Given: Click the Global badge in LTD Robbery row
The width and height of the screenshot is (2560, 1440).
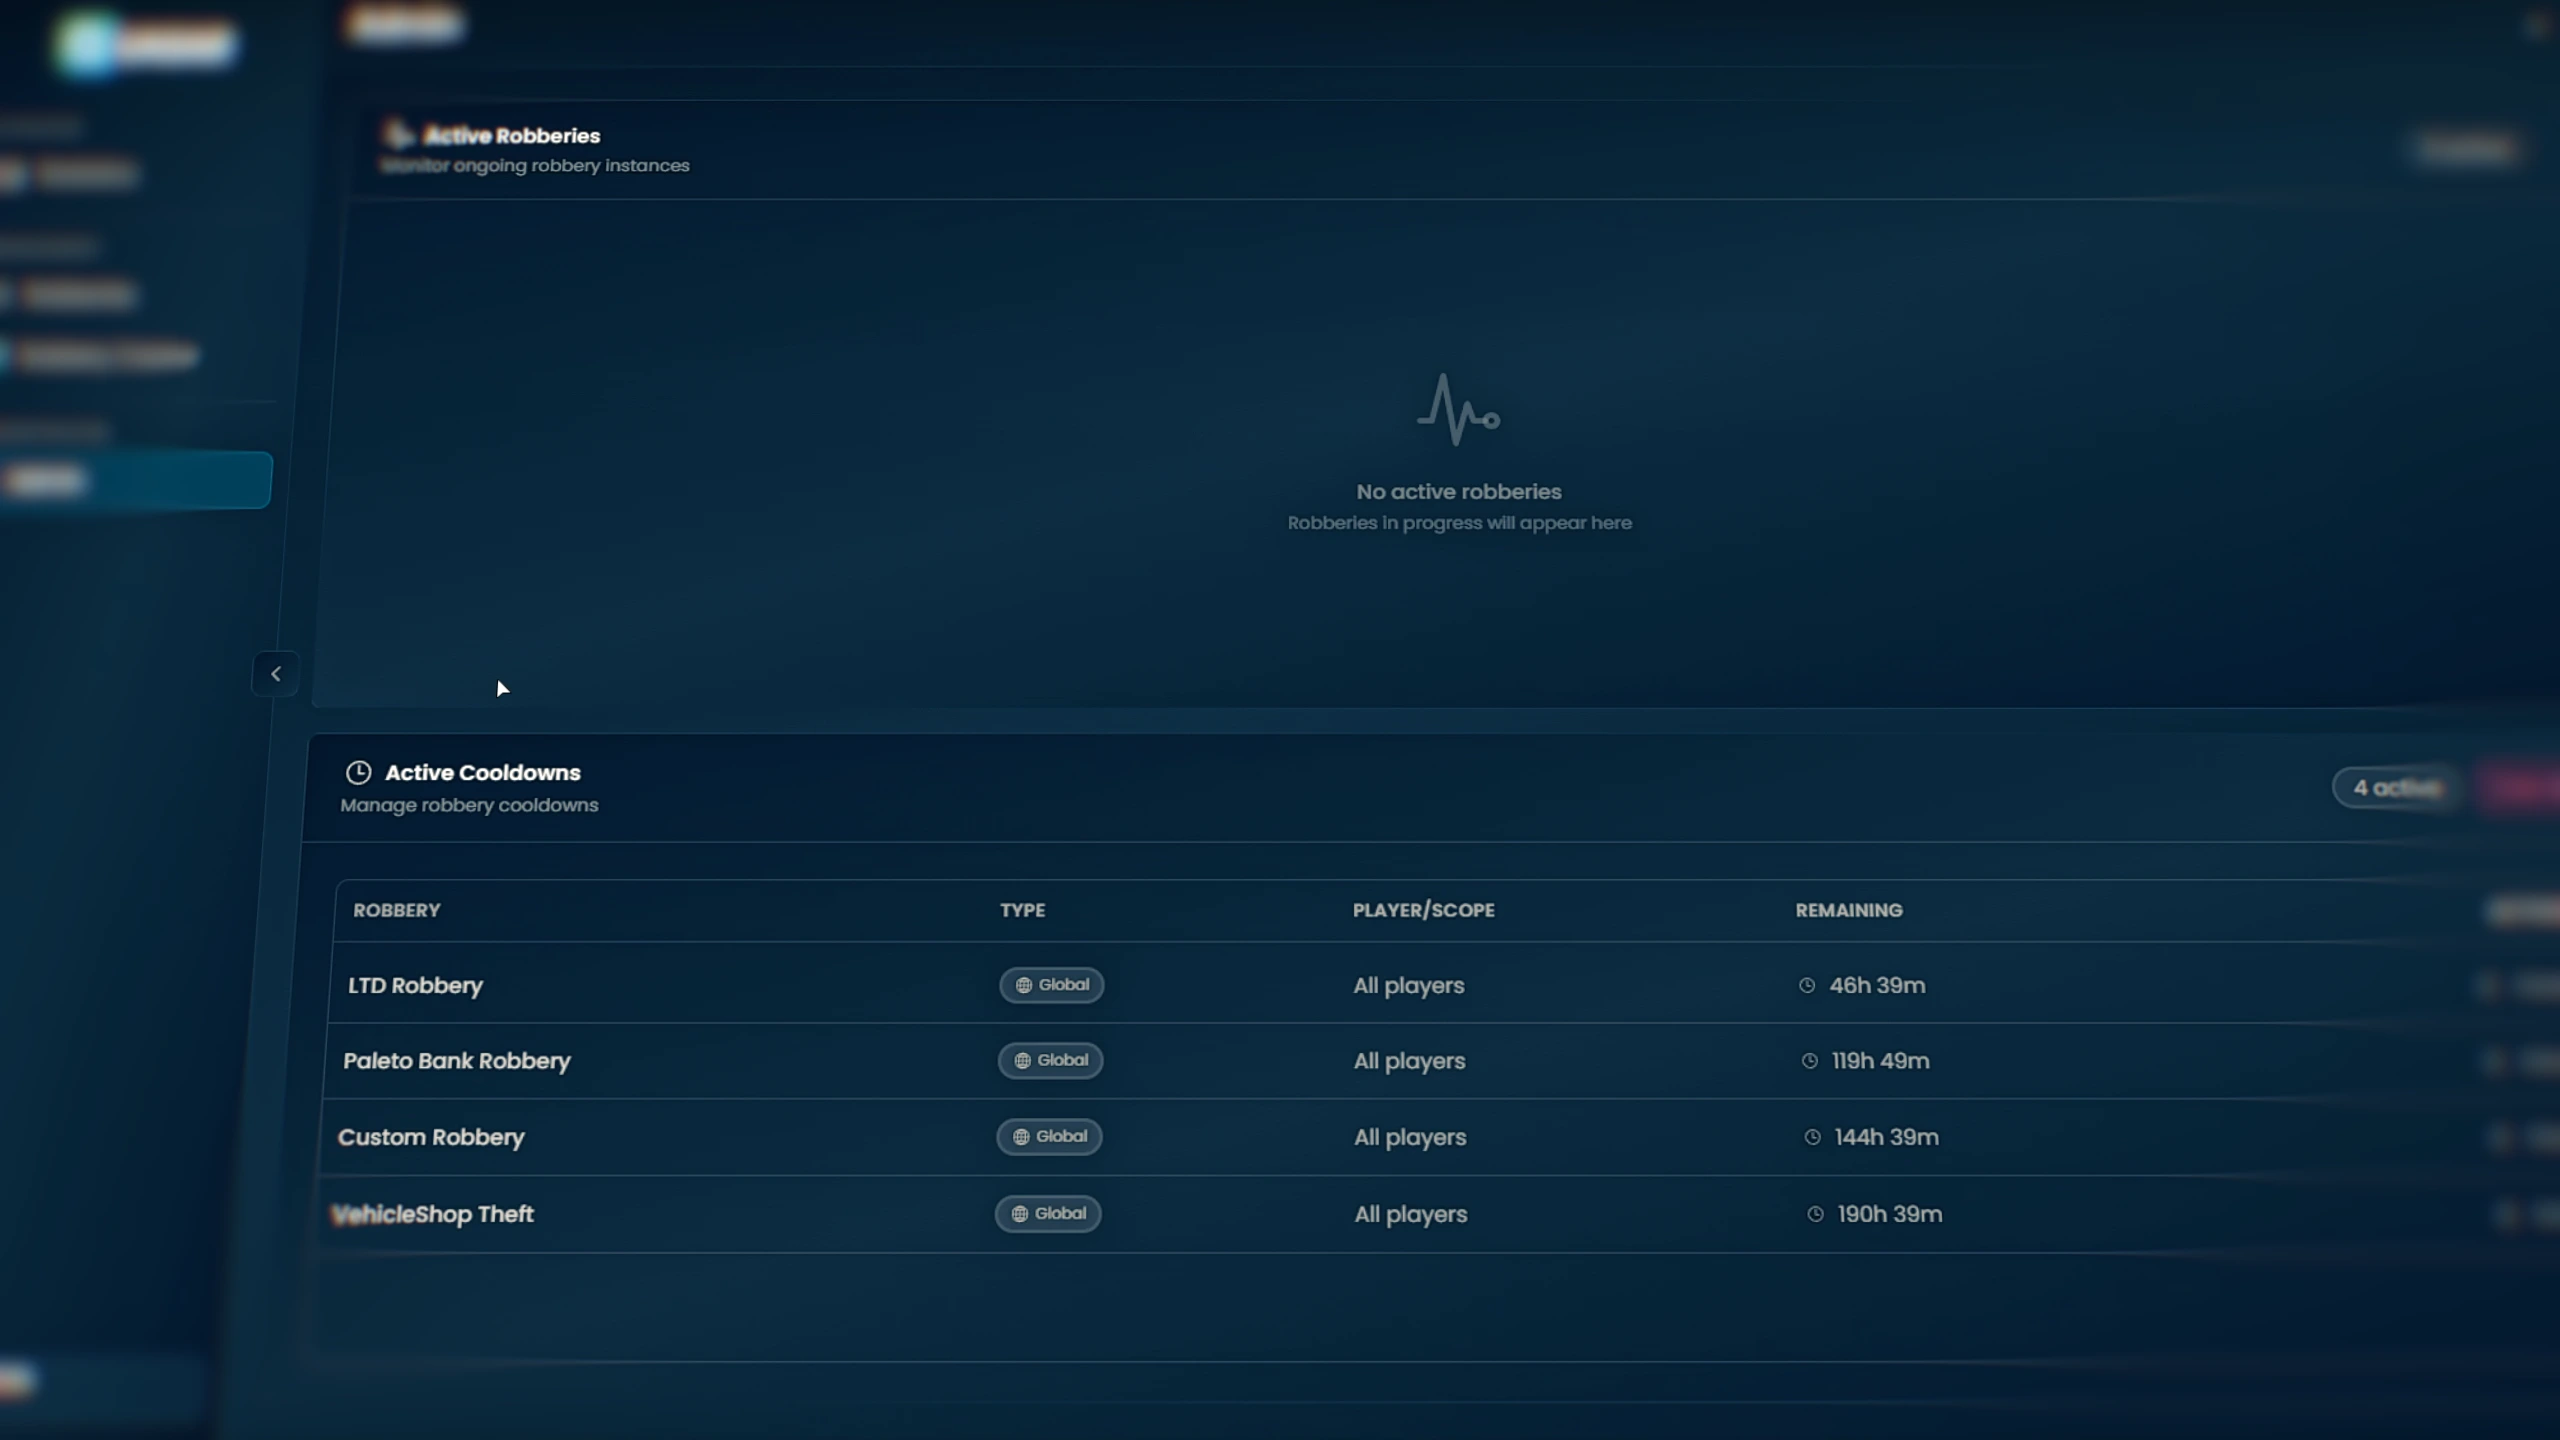Looking at the screenshot, I should pos(1051,985).
